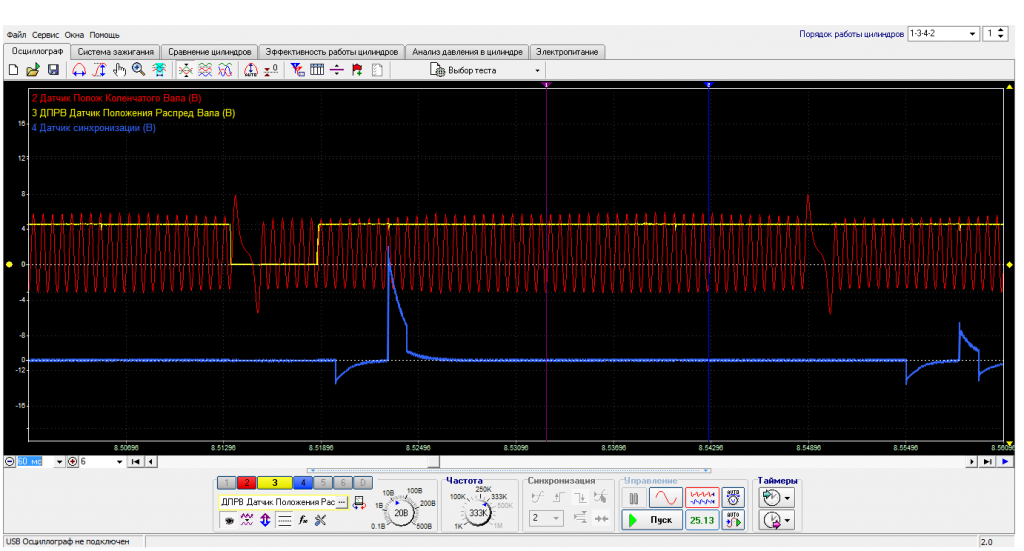Create a new file with the blank page icon
The height and width of the screenshot is (551, 1024).
click(x=13, y=70)
